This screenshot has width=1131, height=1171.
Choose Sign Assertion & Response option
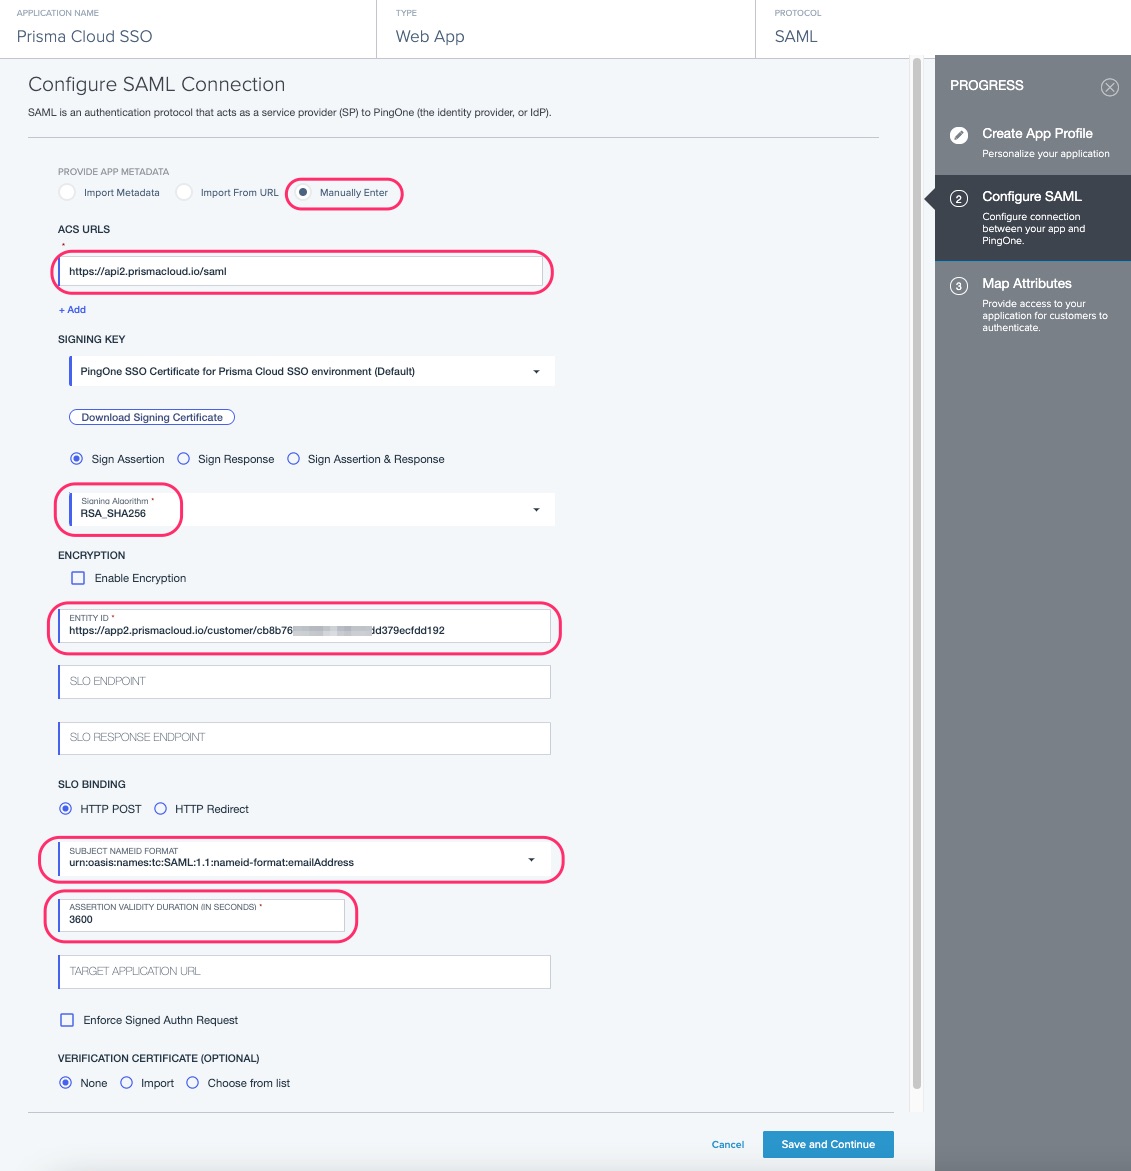click(294, 459)
